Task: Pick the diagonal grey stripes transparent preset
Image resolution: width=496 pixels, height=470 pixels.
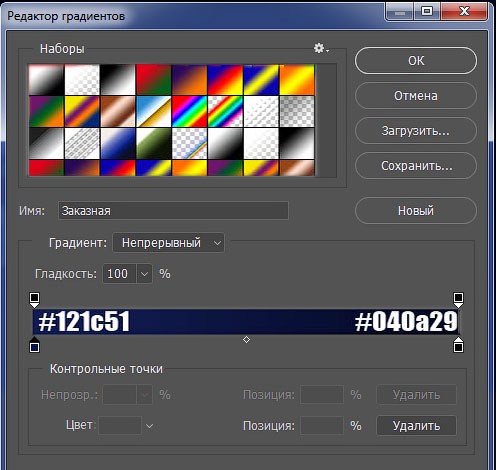Action: click(x=82, y=143)
